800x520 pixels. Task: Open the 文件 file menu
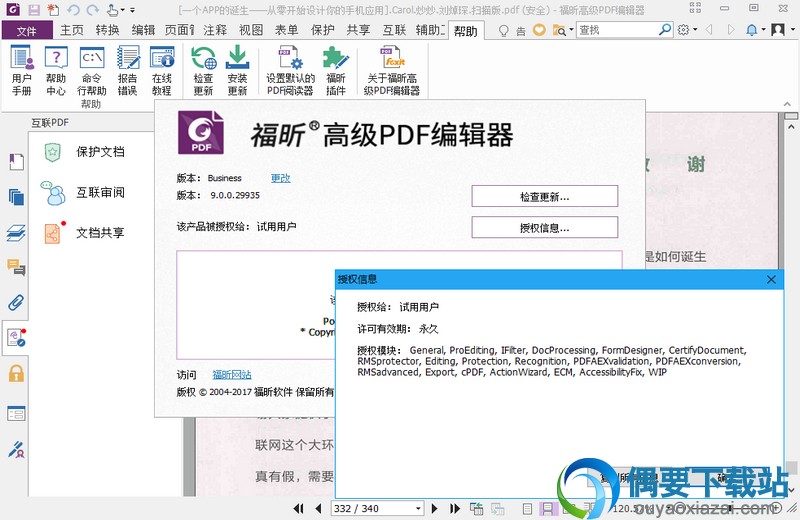pyautogui.click(x=27, y=31)
